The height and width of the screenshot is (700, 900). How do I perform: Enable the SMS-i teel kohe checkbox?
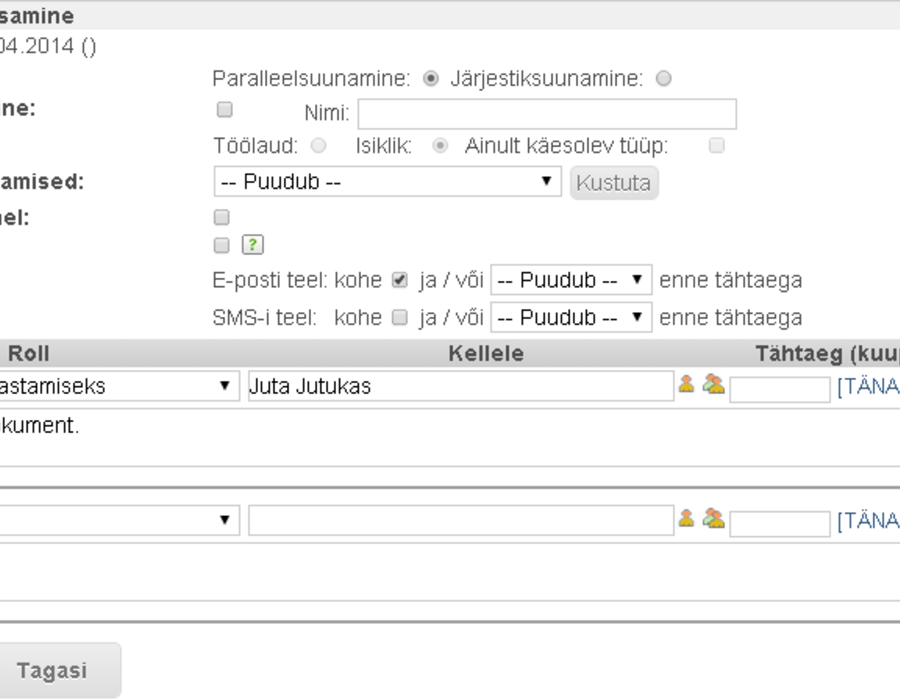click(x=399, y=317)
